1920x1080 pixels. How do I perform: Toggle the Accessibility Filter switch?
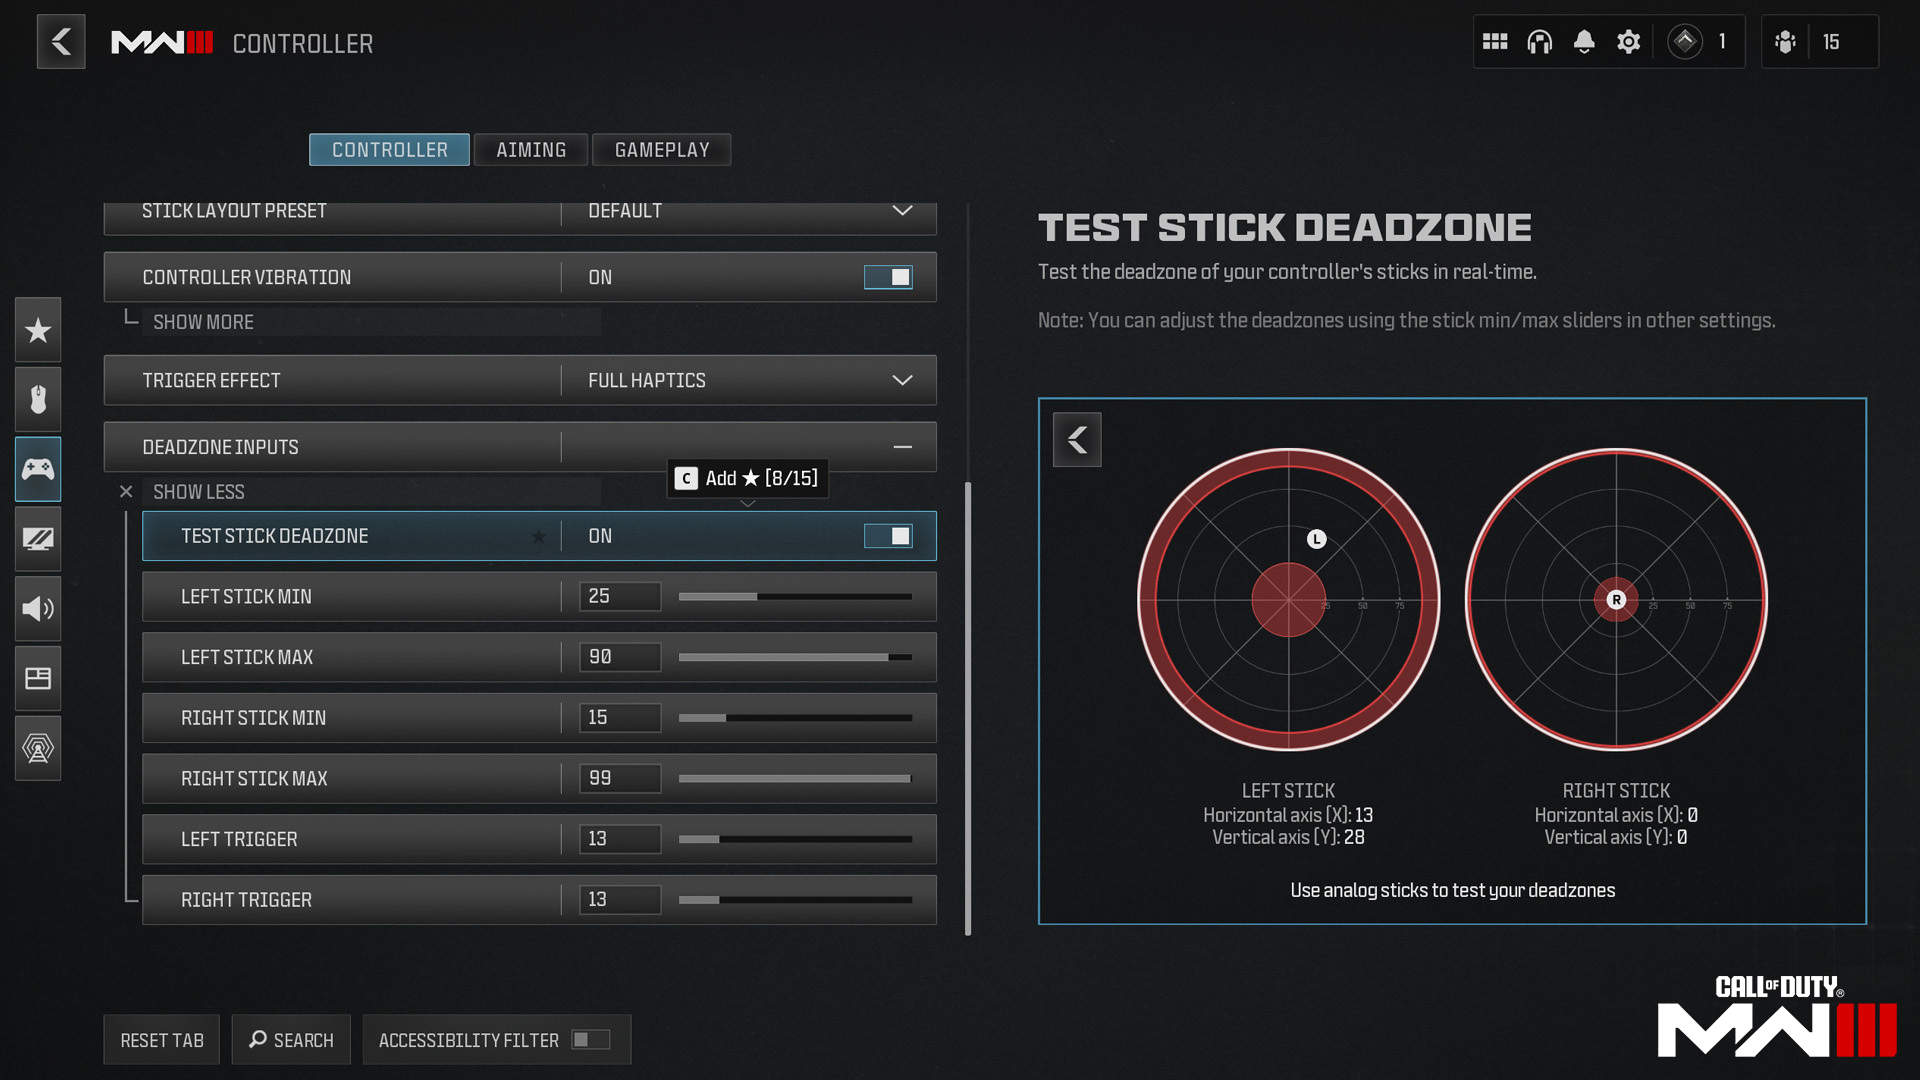[x=588, y=1040]
